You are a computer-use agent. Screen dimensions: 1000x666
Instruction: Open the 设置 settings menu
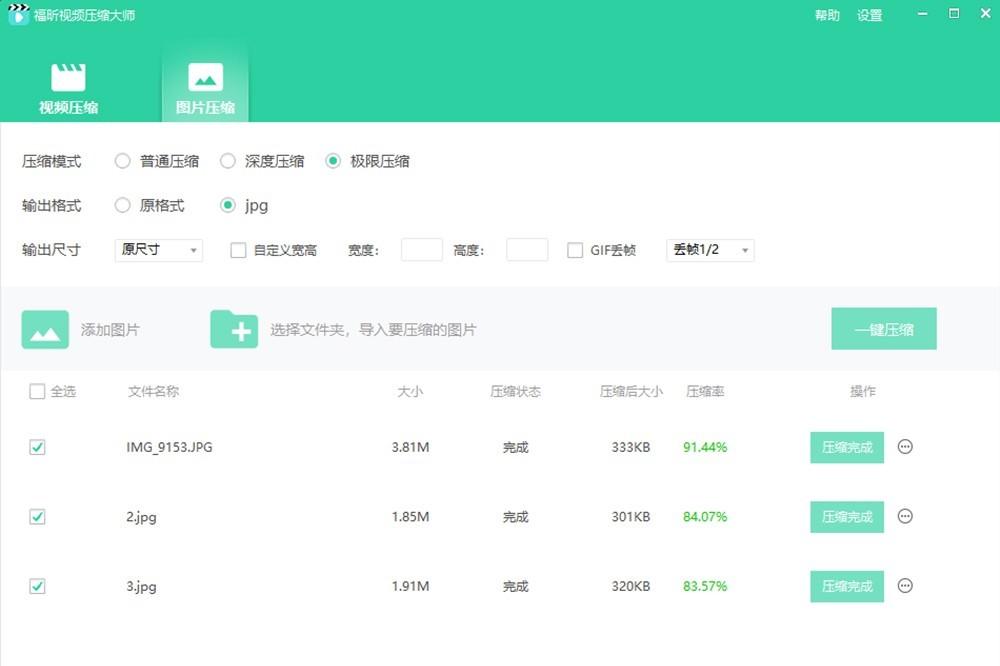click(x=870, y=15)
